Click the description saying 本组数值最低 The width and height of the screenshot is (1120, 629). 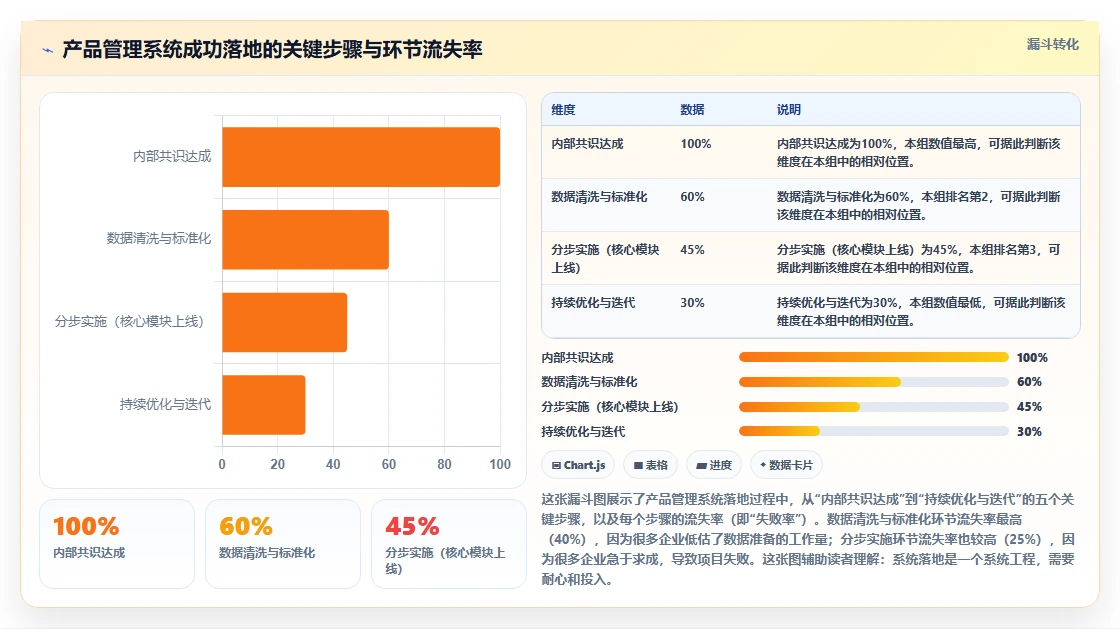pyautogui.click(x=921, y=311)
